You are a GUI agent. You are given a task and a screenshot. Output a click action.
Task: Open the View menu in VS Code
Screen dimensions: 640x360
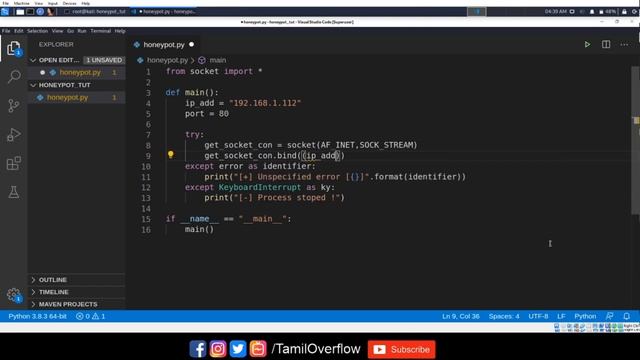click(x=58, y=31)
